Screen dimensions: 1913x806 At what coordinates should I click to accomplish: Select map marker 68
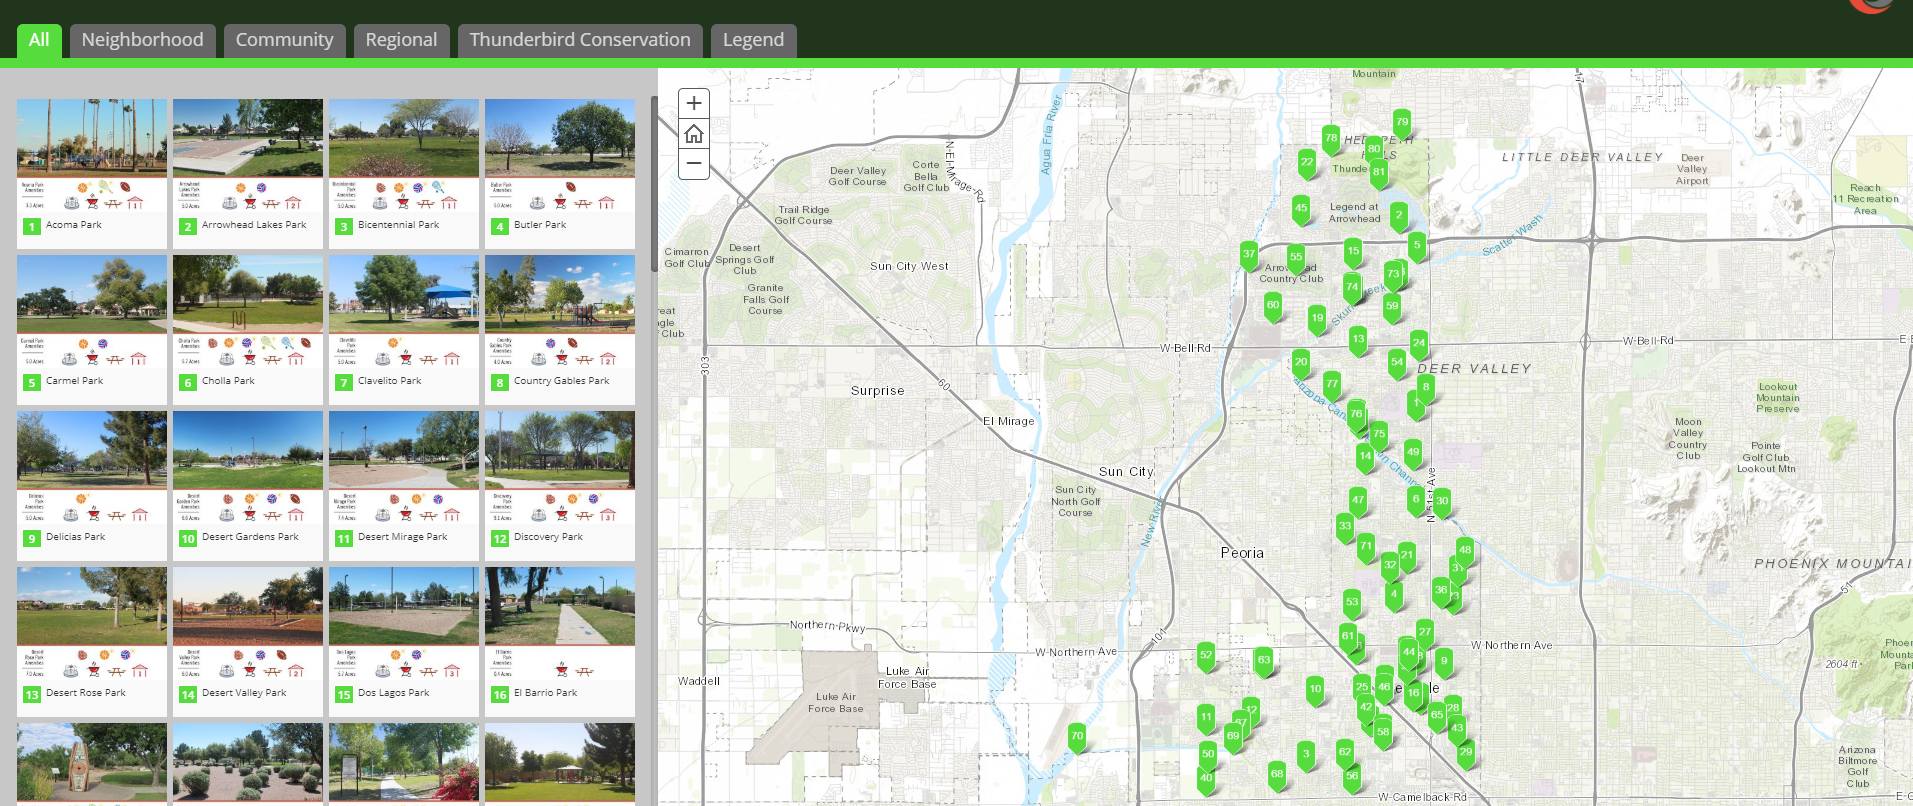1277,775
